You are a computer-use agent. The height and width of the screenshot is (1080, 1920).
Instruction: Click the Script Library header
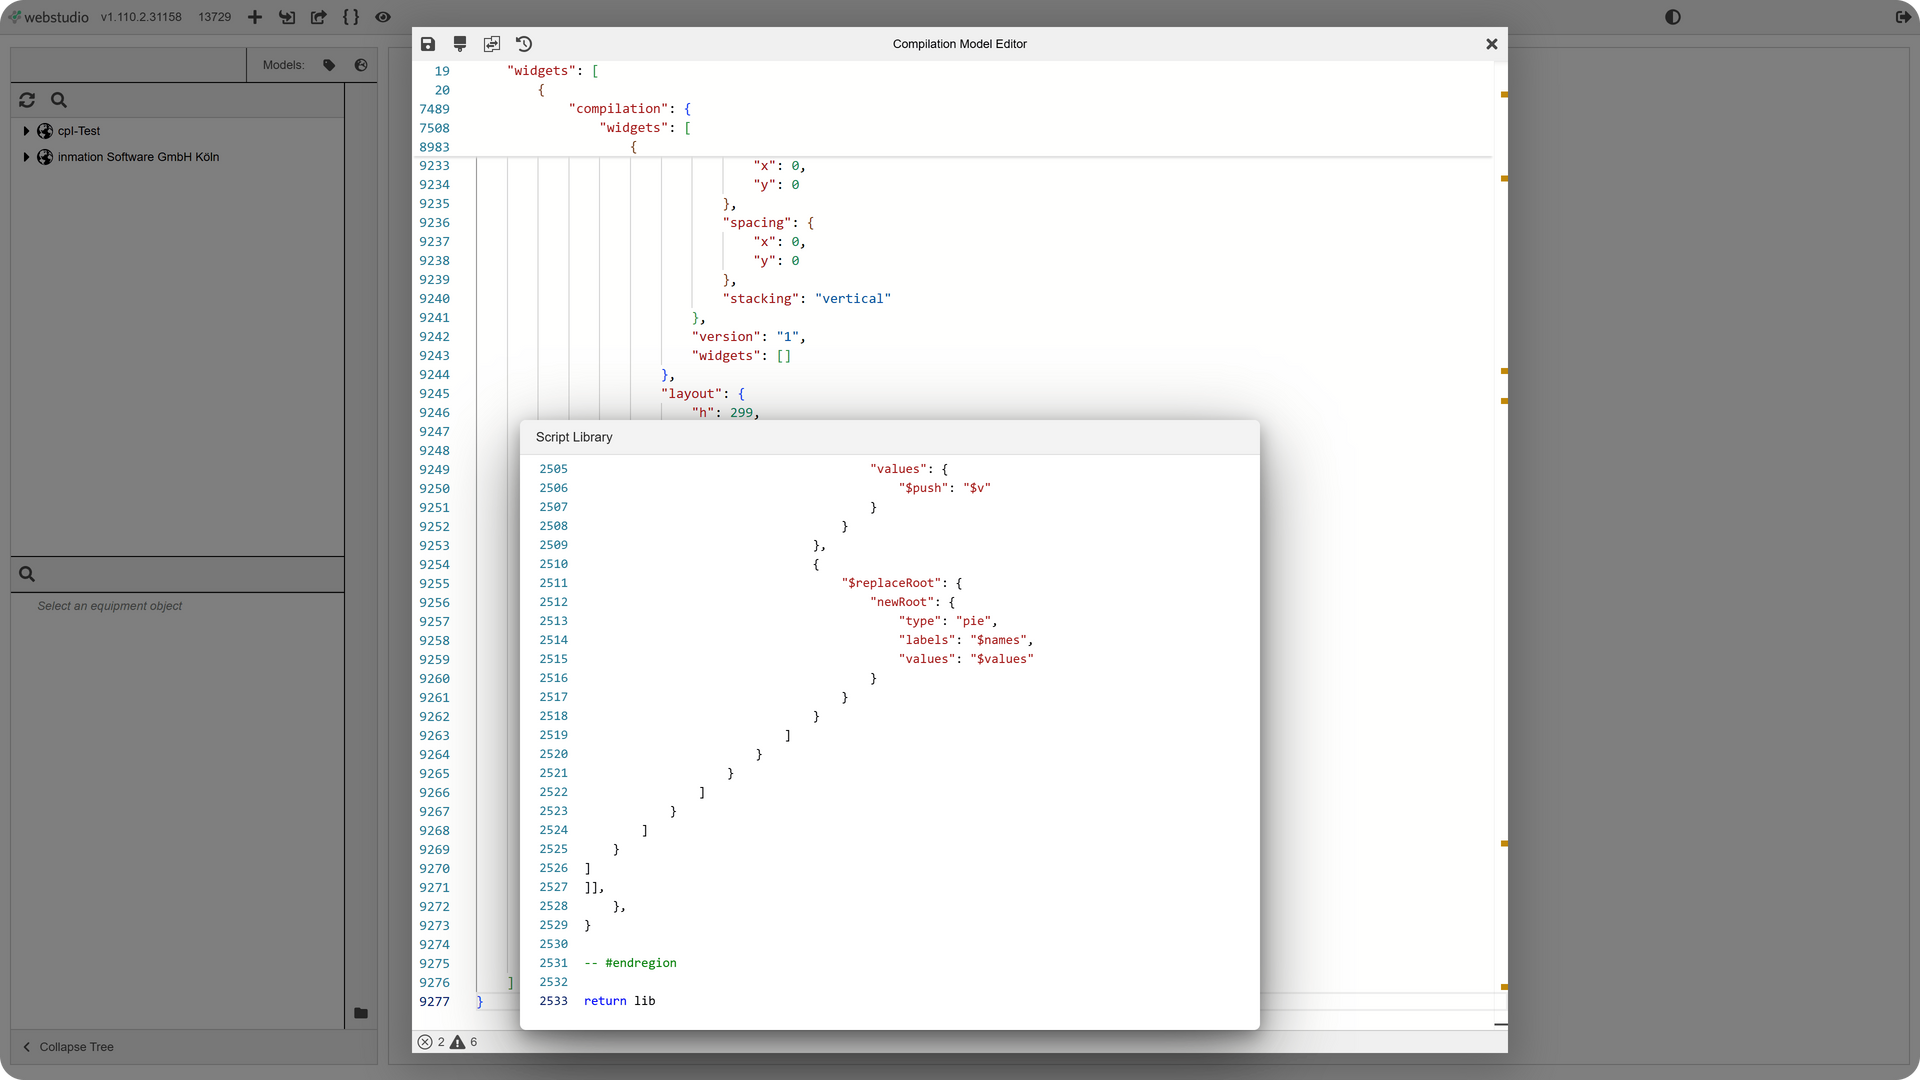[x=889, y=437]
